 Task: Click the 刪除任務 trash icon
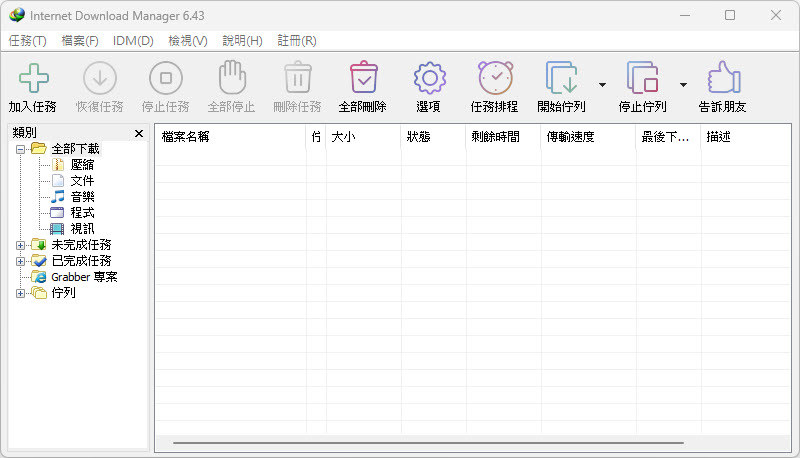click(x=298, y=78)
